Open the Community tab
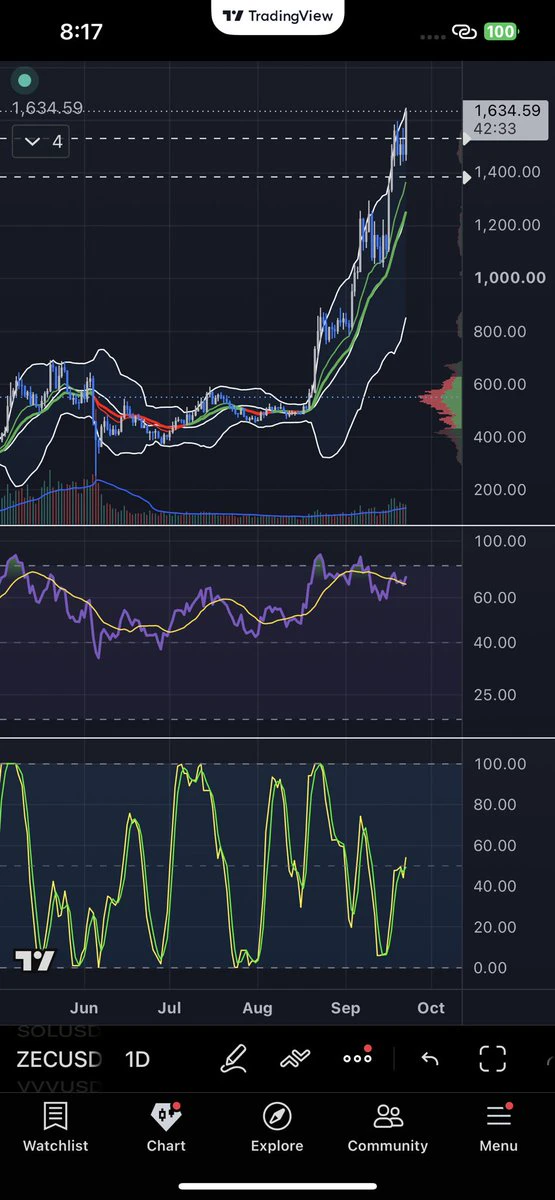 (387, 1127)
